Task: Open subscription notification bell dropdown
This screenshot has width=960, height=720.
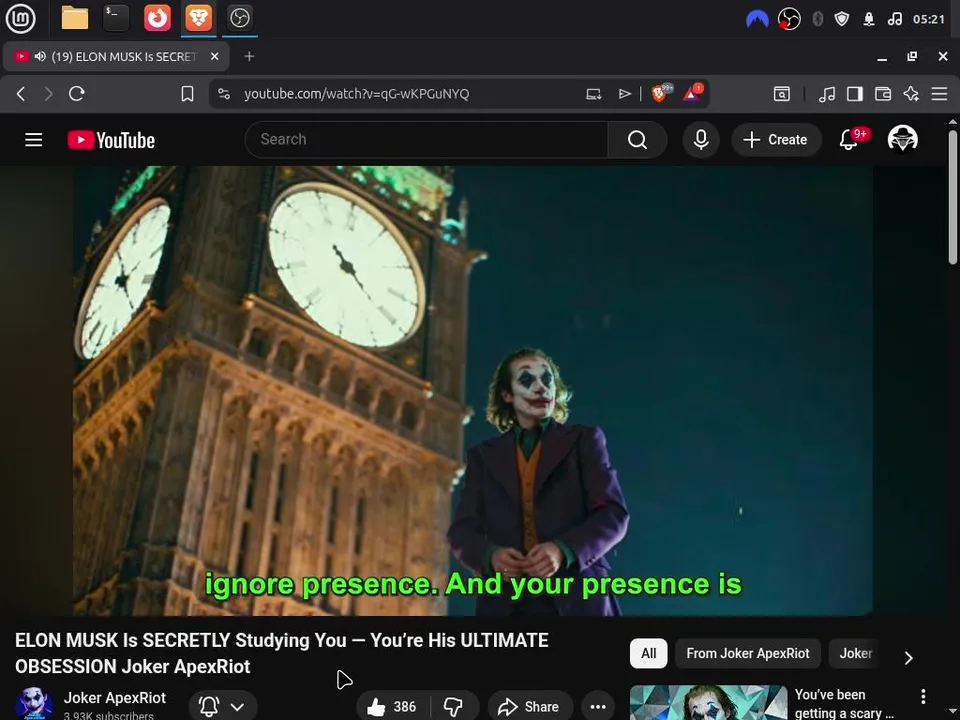Action: point(222,706)
